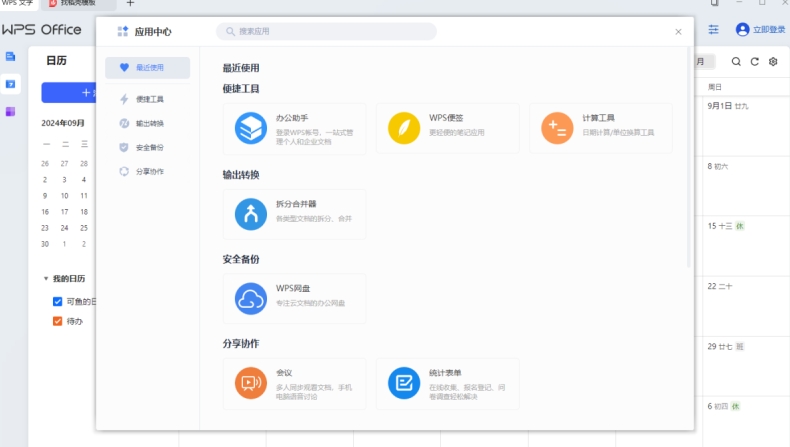Click 会议 card title

284,373
